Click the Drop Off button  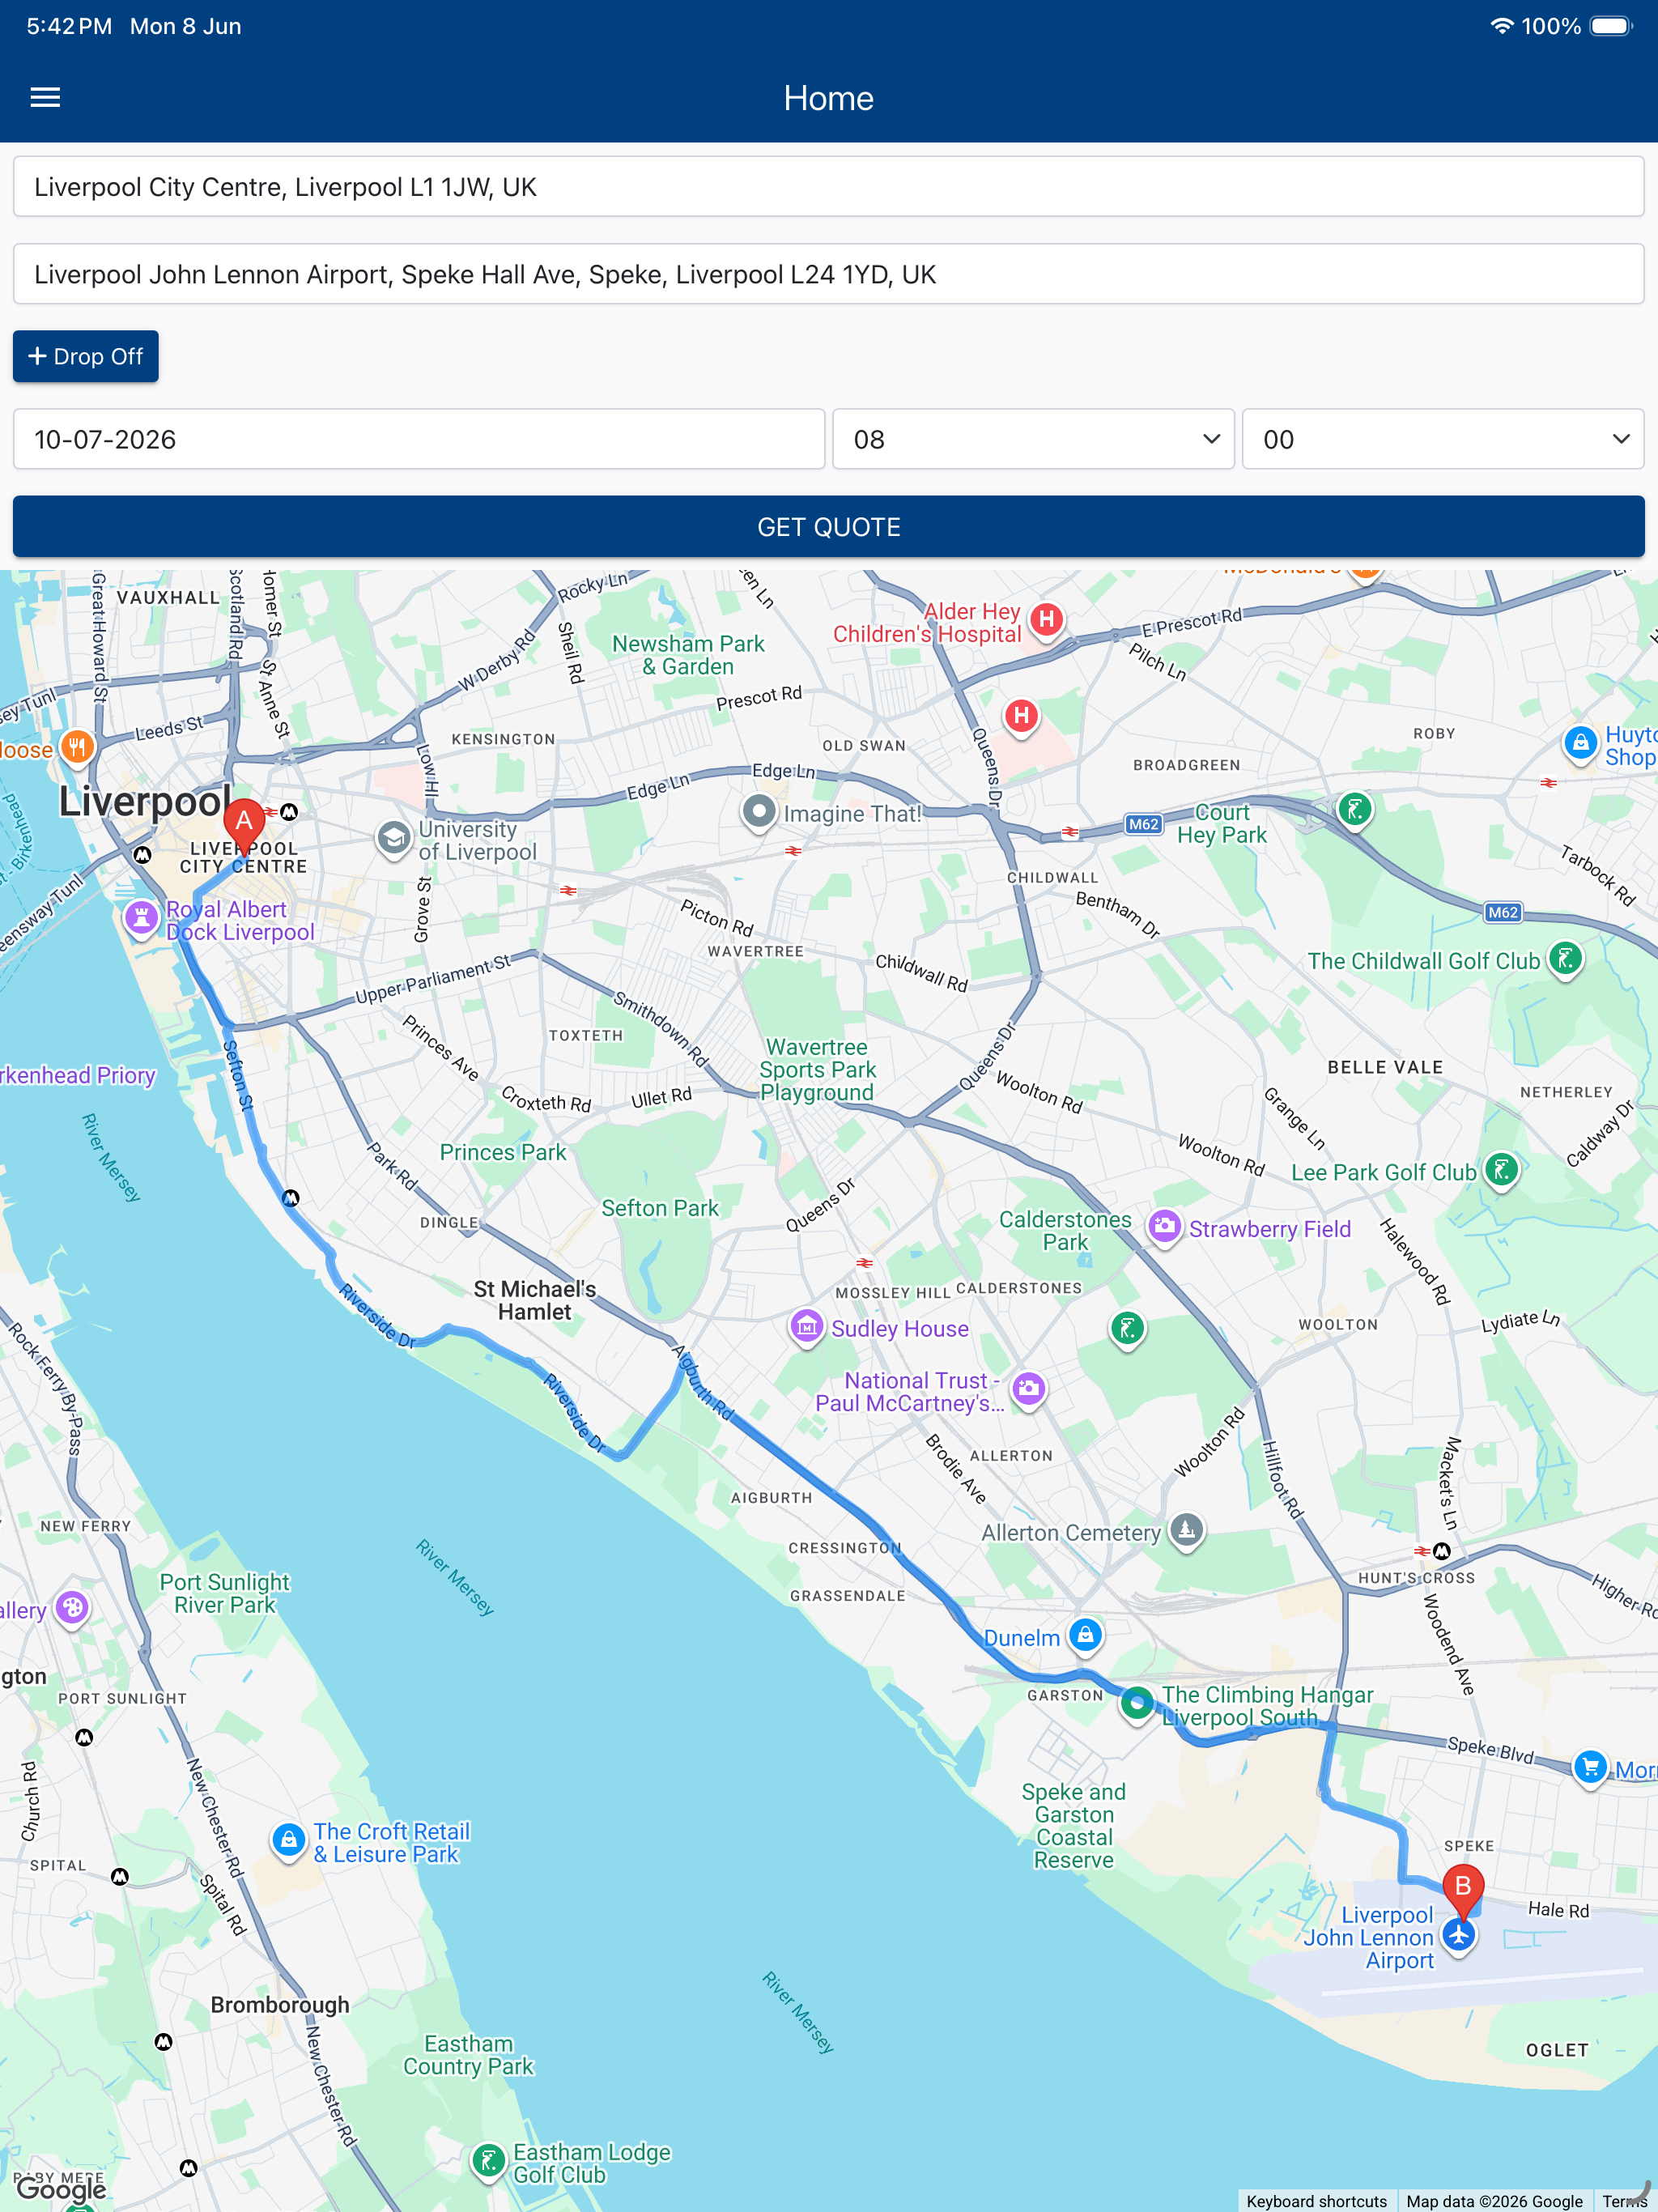click(86, 356)
